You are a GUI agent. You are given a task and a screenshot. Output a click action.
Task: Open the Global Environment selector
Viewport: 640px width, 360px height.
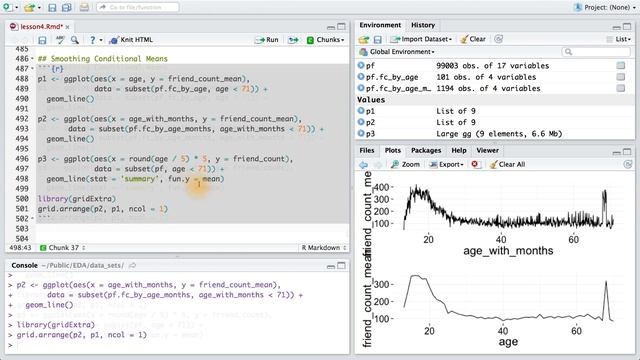[397, 52]
